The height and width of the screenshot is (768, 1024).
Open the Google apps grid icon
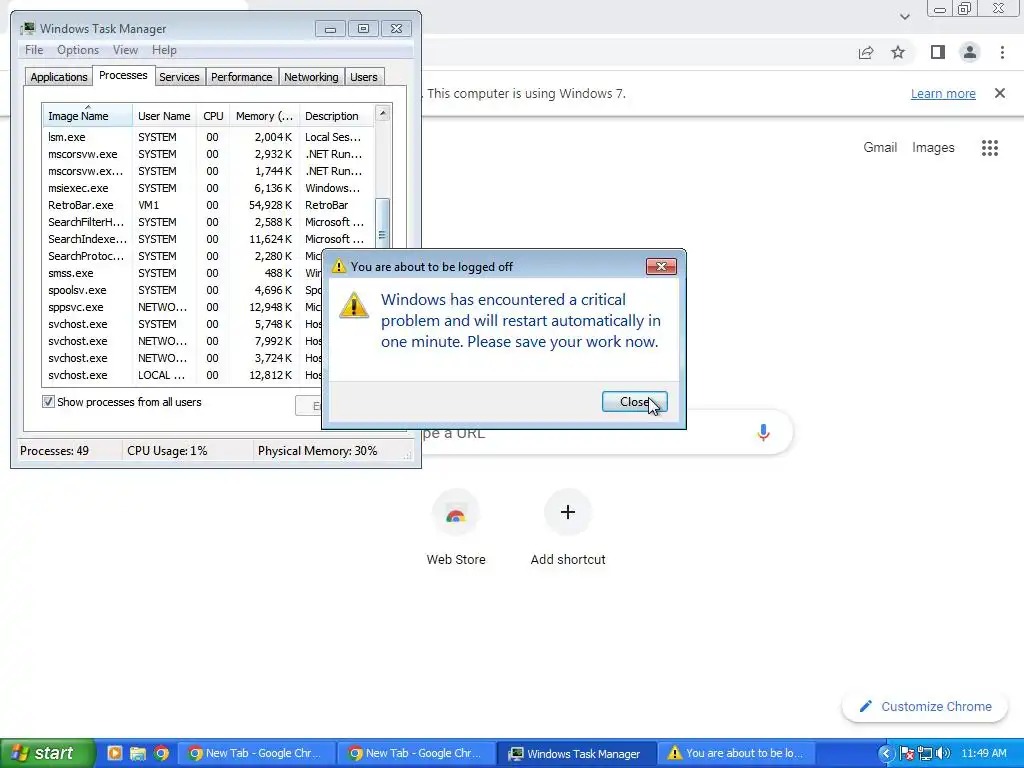990,148
